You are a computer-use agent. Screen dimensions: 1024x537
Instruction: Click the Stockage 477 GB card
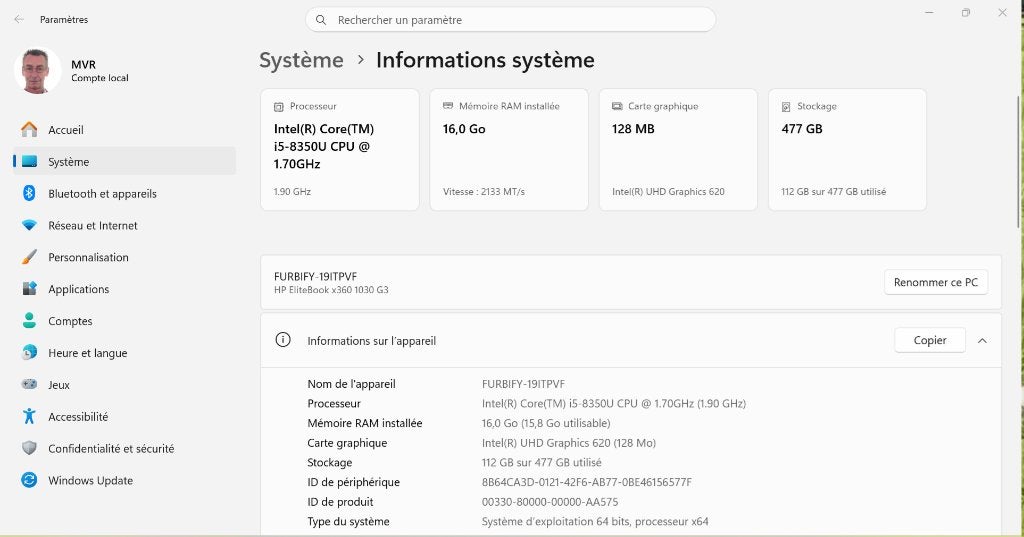click(x=847, y=150)
